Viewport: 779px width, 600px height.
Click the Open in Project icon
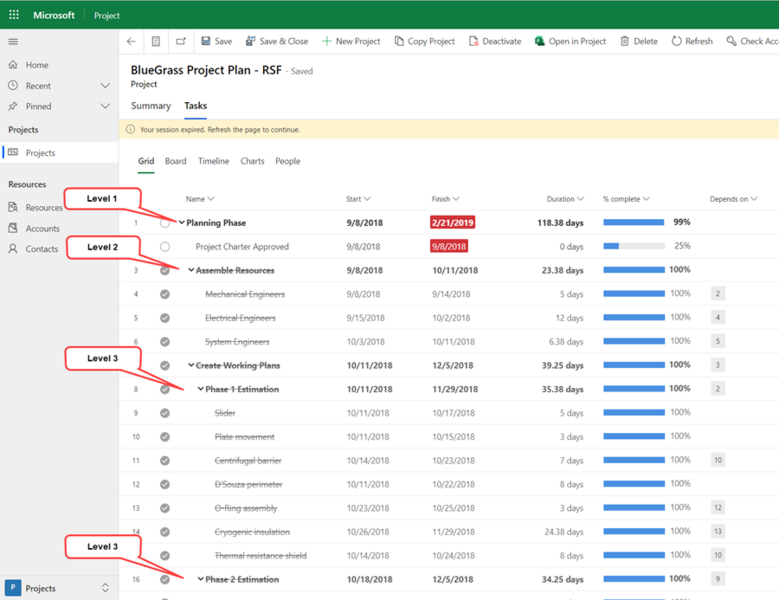[x=540, y=41]
